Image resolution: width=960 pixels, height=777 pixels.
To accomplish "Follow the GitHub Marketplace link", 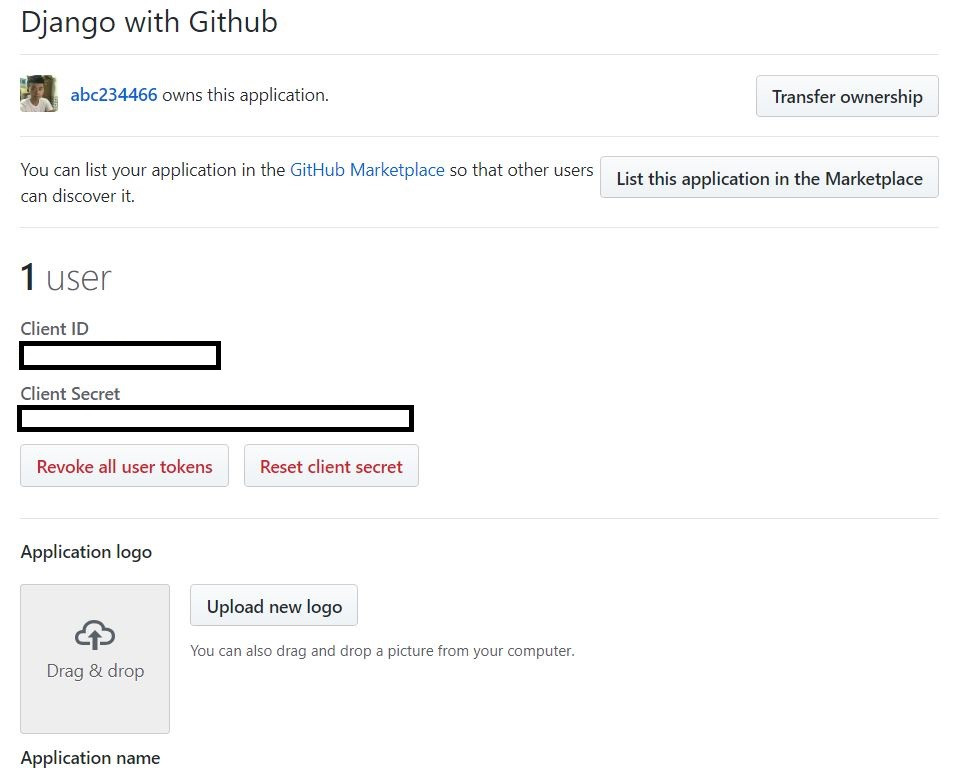I will (x=367, y=170).
